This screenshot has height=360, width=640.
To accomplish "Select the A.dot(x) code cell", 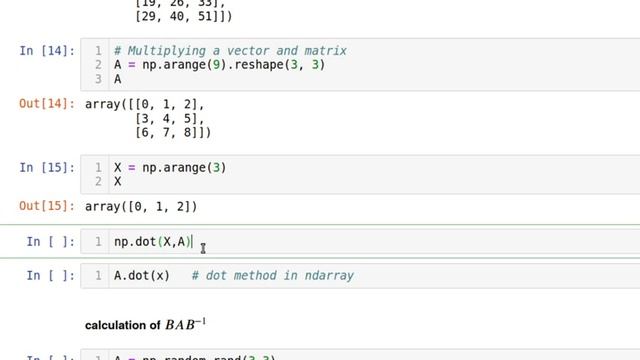I will (360, 276).
